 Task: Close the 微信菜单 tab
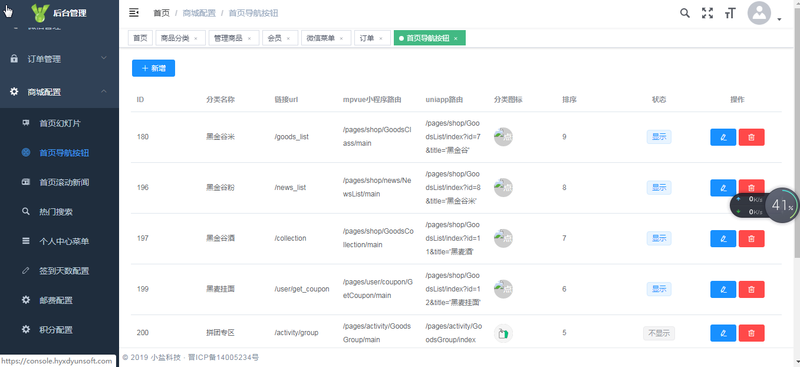point(341,38)
